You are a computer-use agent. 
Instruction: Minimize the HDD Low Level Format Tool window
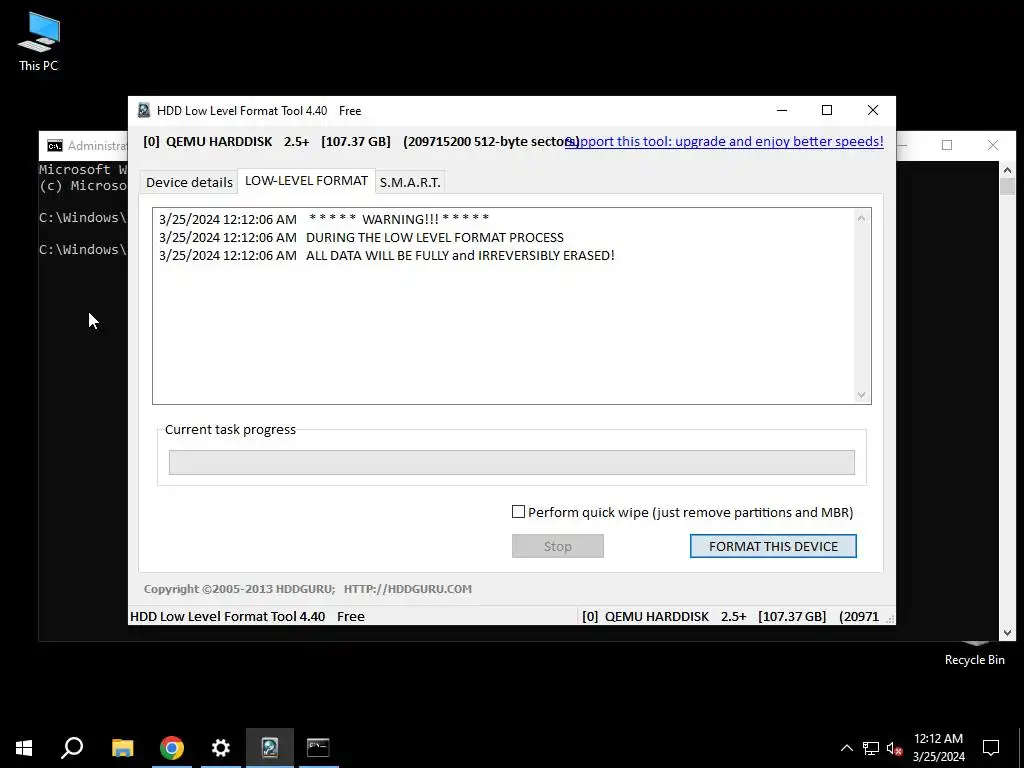point(782,110)
